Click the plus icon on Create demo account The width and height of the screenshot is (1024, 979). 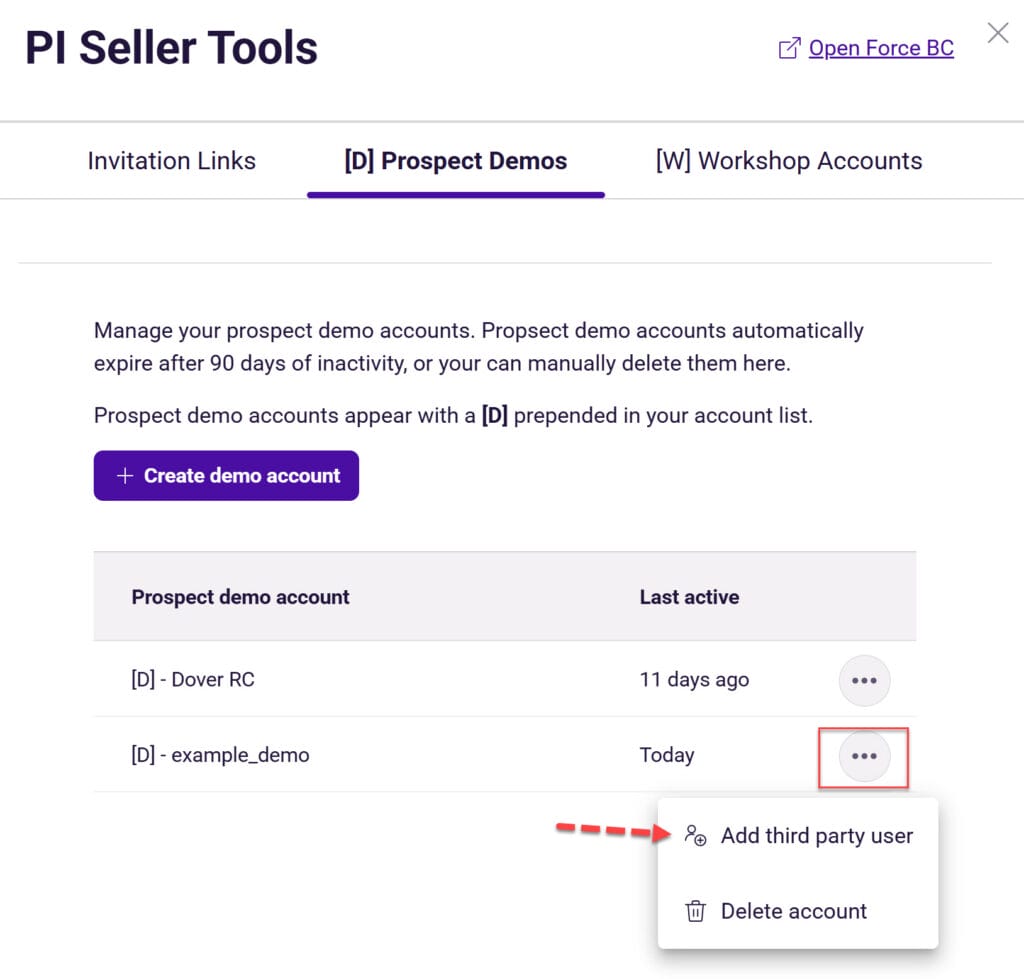click(125, 476)
